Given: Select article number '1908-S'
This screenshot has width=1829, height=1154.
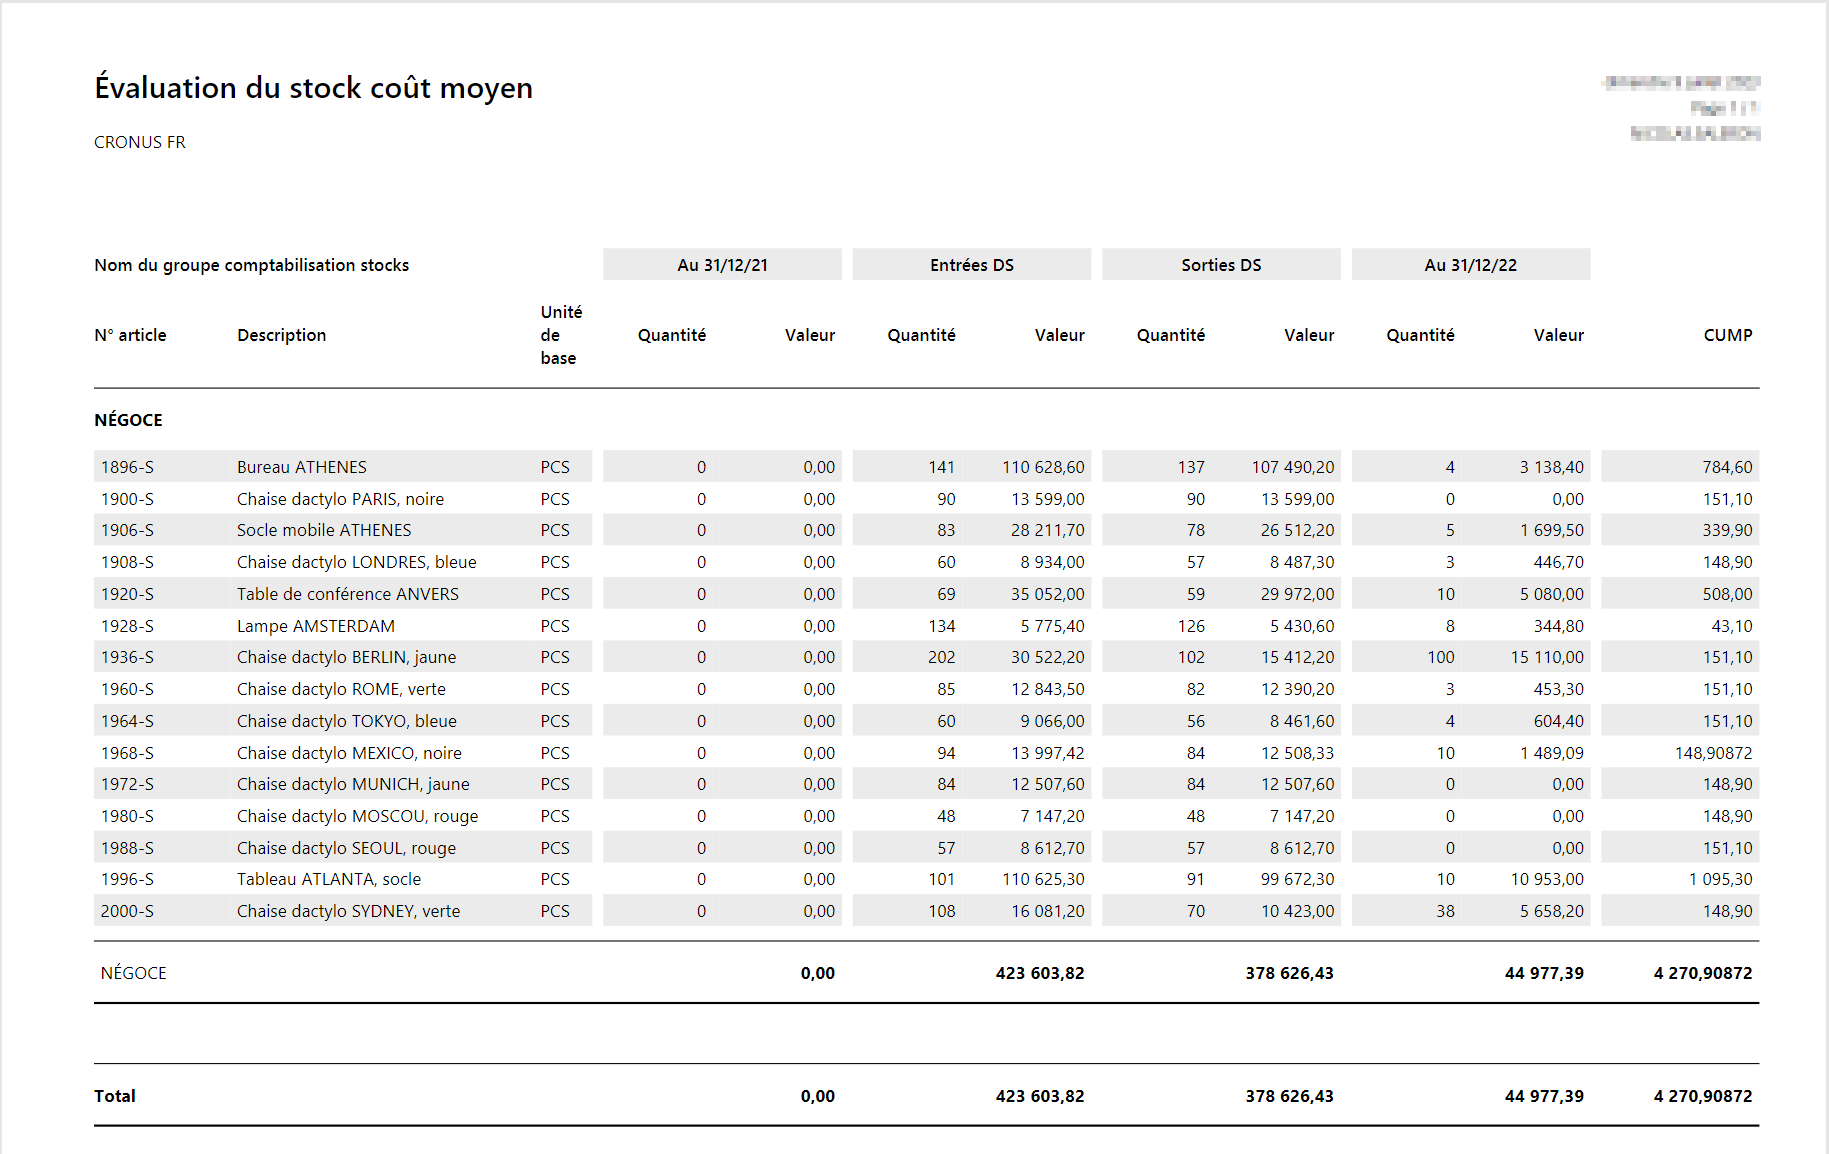Looking at the screenshot, I should tap(127, 562).
